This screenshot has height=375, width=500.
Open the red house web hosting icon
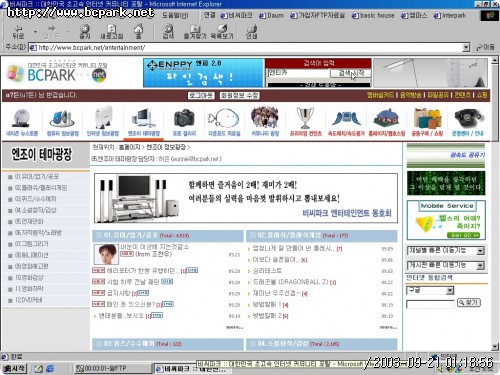coord(387,122)
